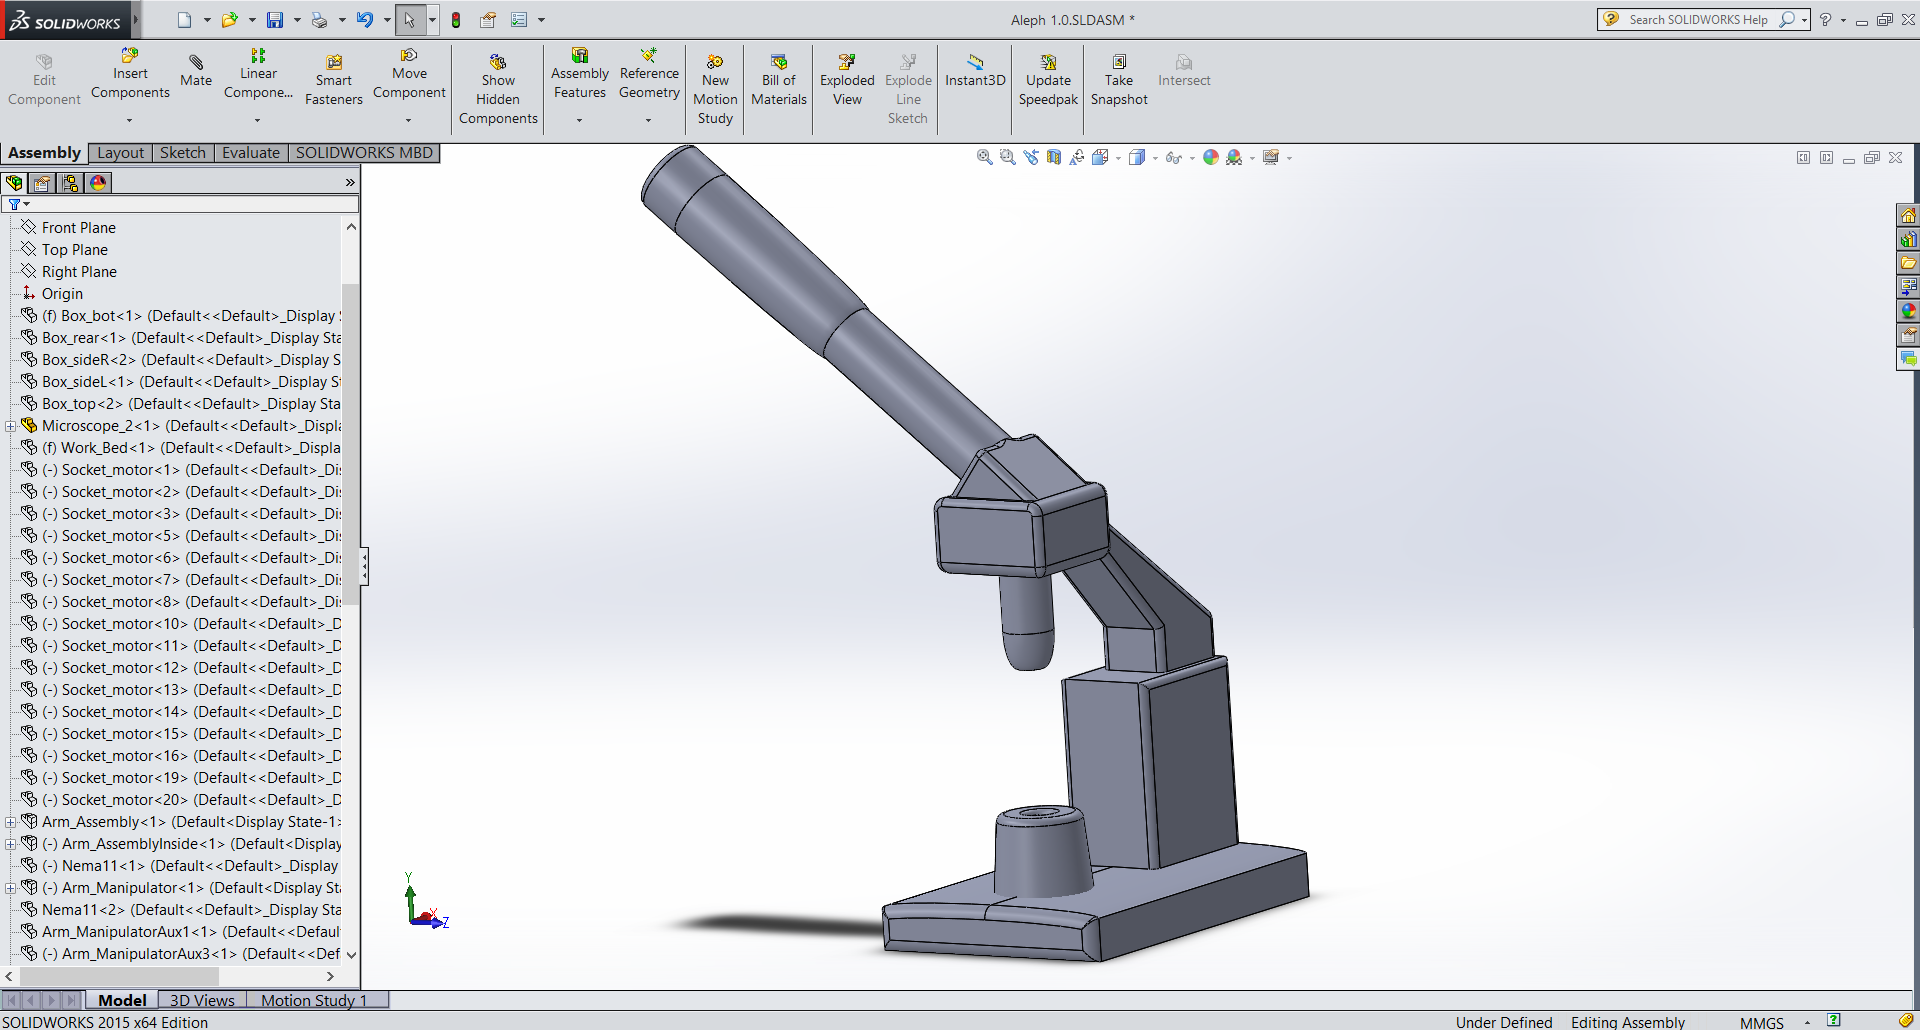
Task: Click the Undo arrow icon
Action: [x=365, y=20]
